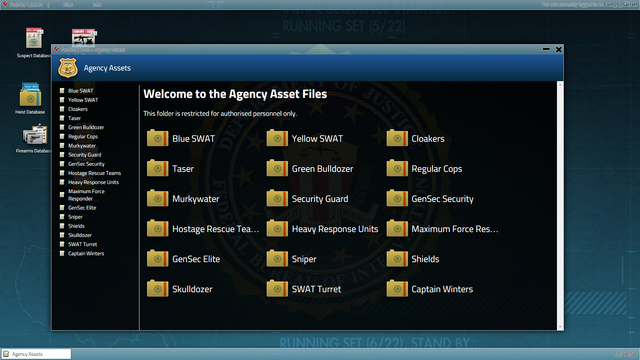Click the vertical scrollbar of asset files

click(x=560, y=206)
